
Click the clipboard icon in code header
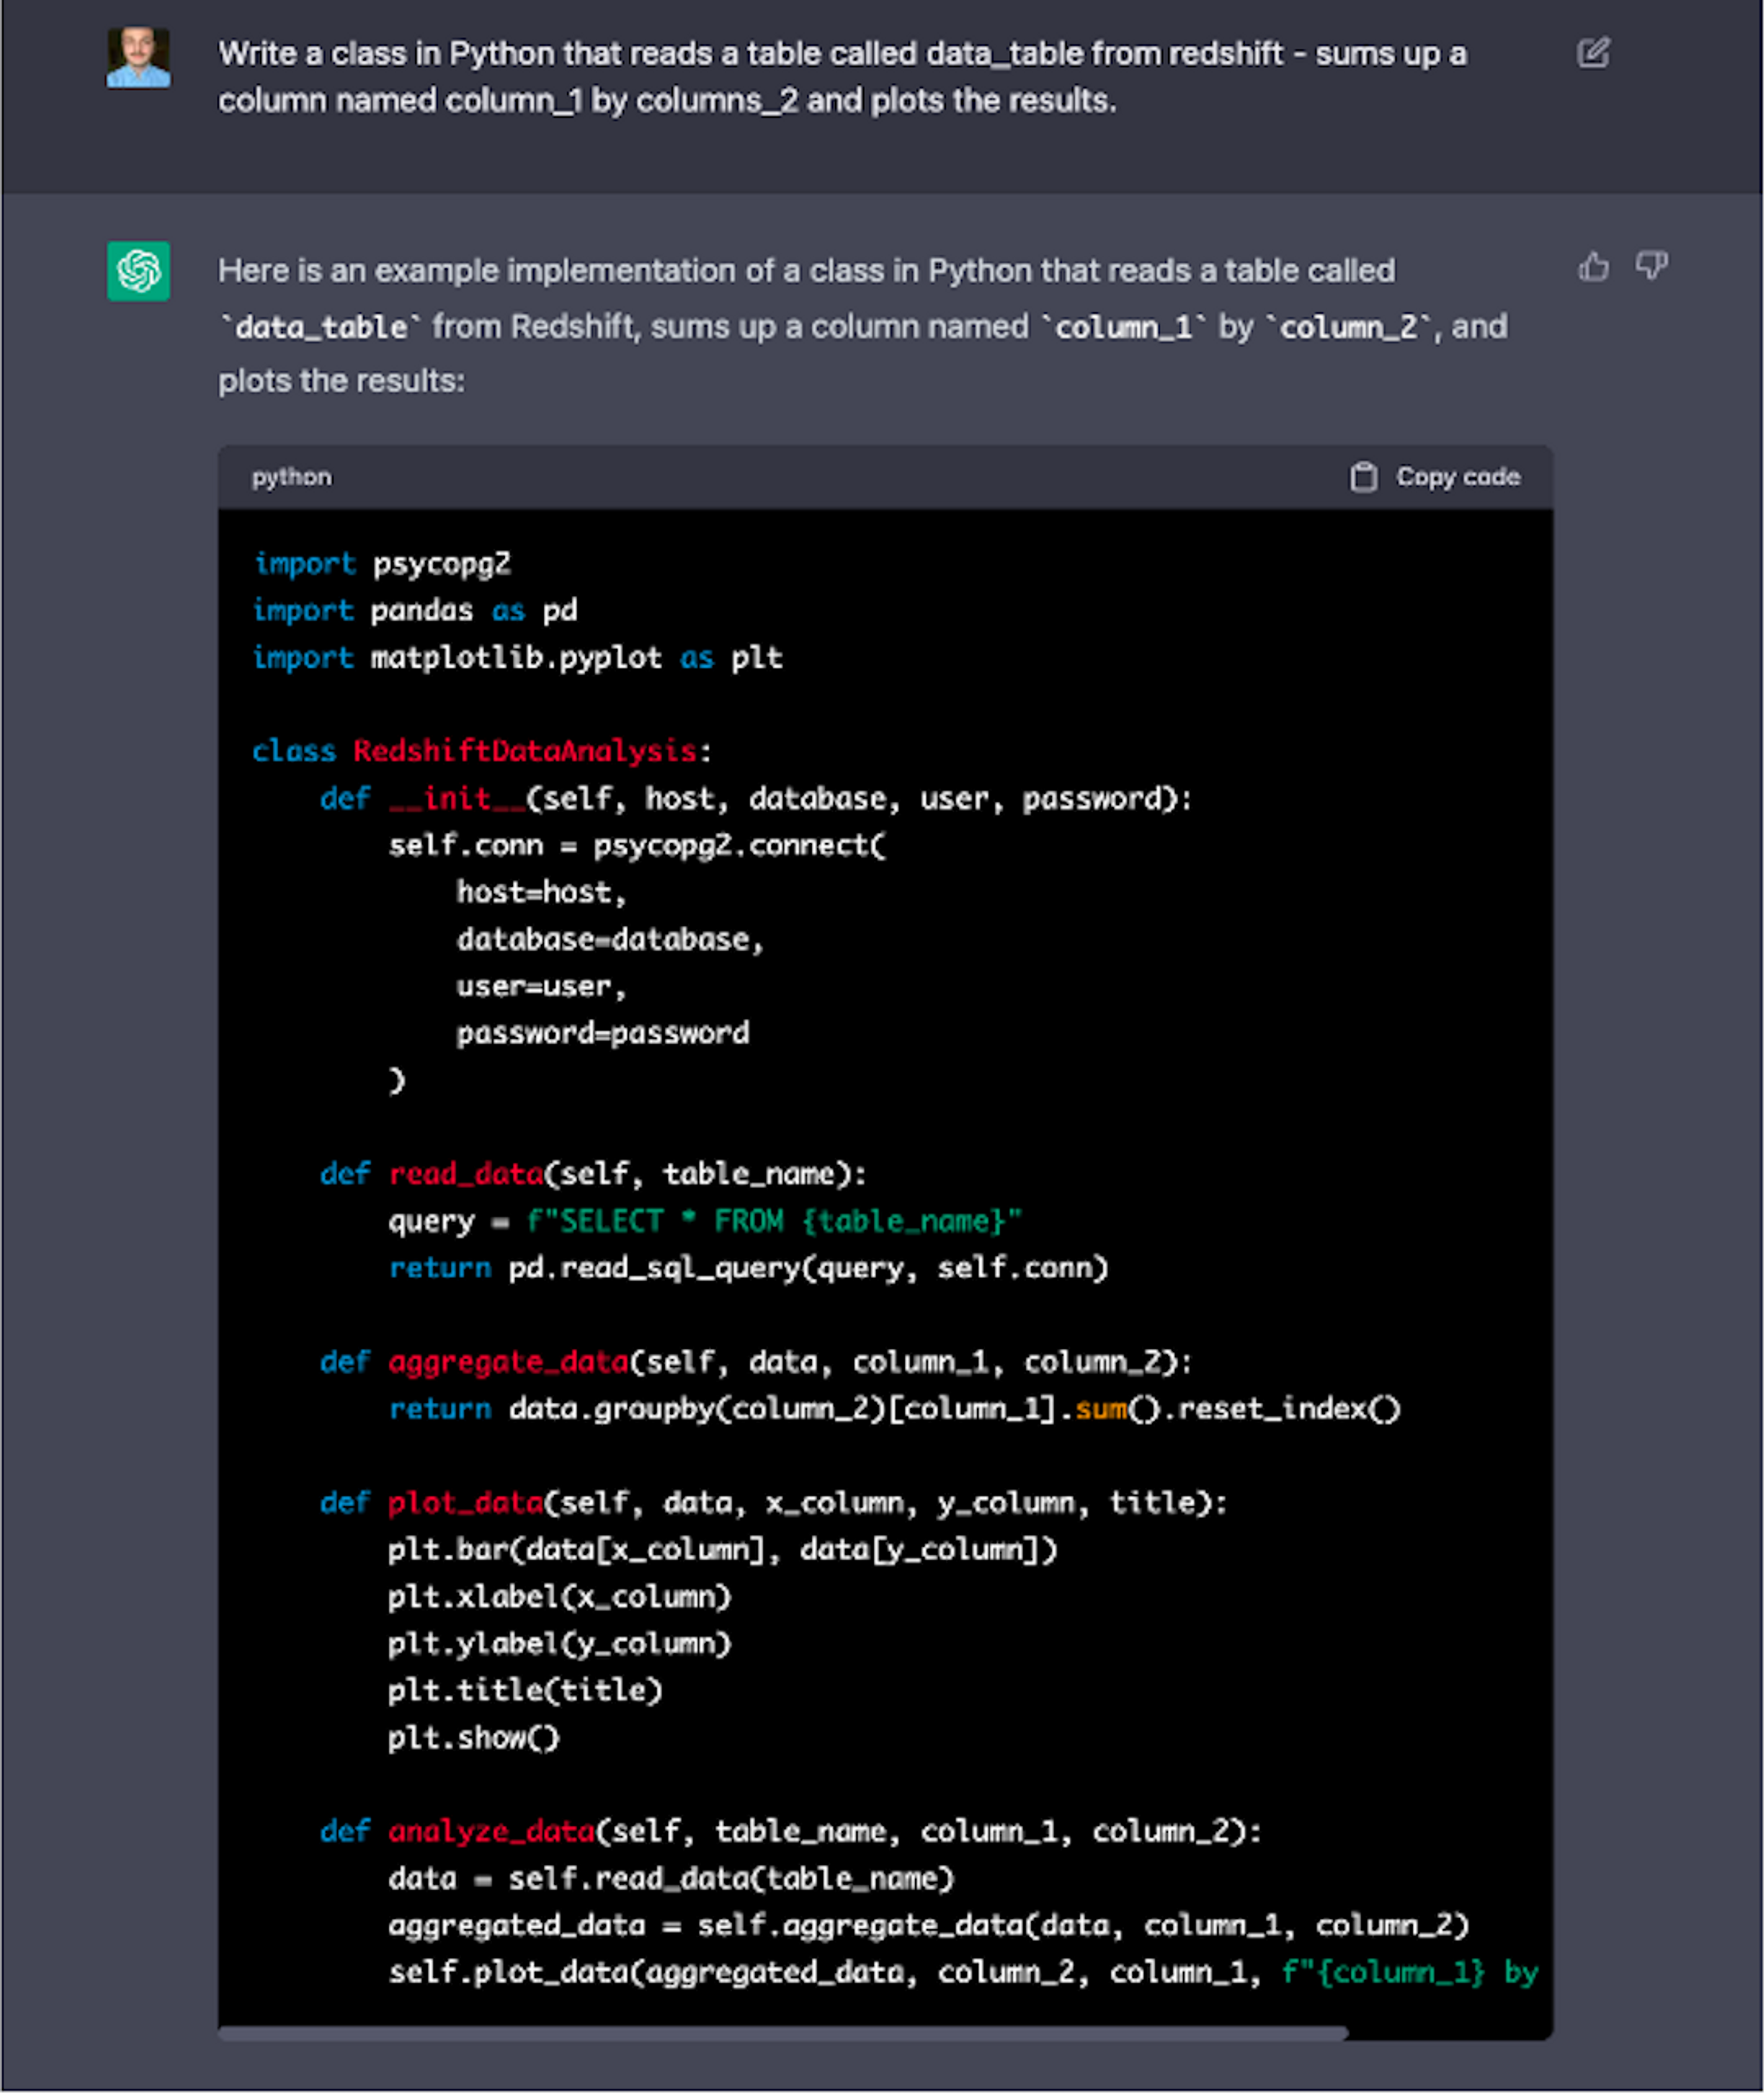[1363, 477]
